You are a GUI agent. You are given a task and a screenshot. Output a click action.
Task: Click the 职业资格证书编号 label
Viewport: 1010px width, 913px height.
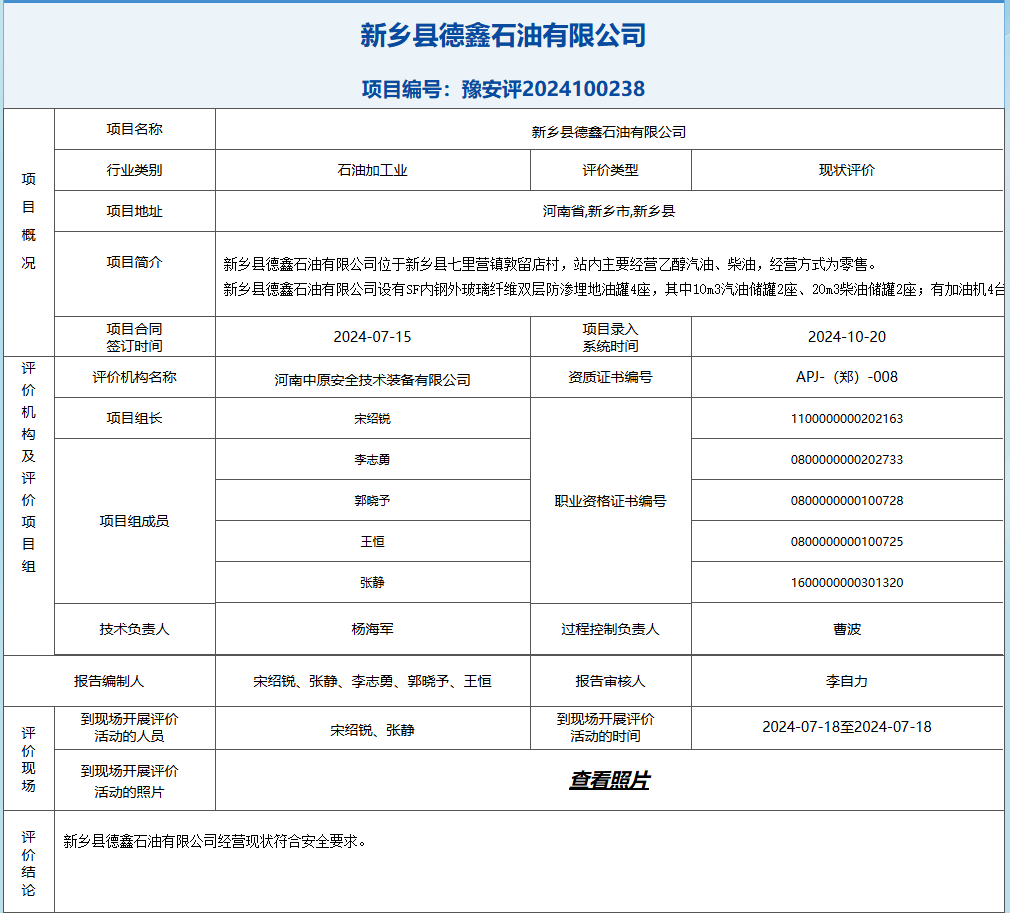pos(611,501)
